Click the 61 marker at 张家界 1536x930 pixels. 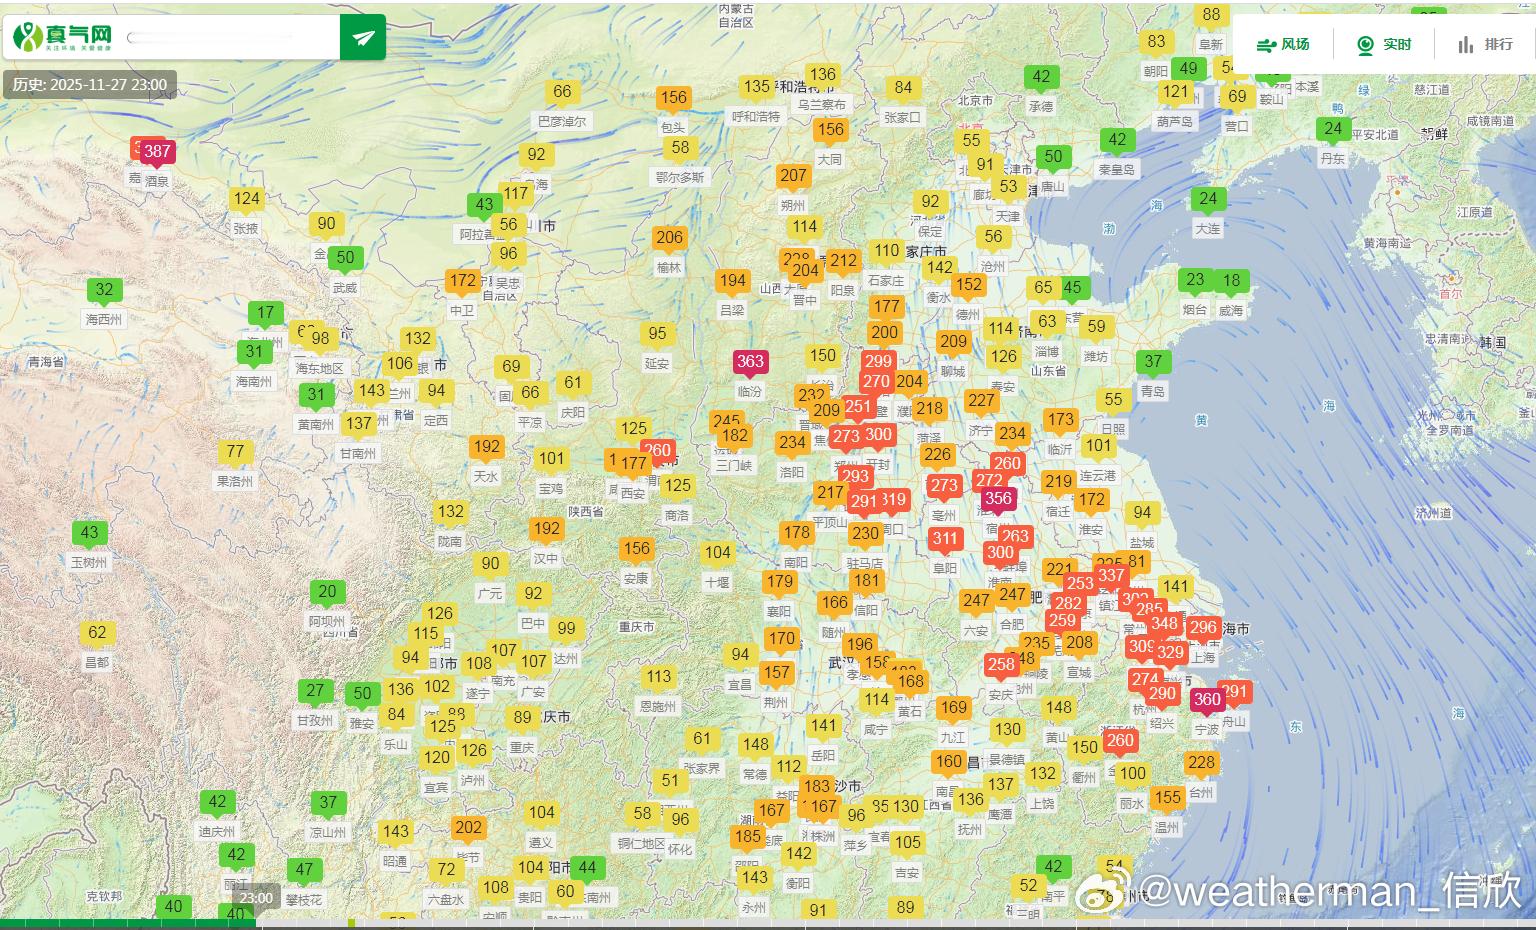click(x=702, y=738)
